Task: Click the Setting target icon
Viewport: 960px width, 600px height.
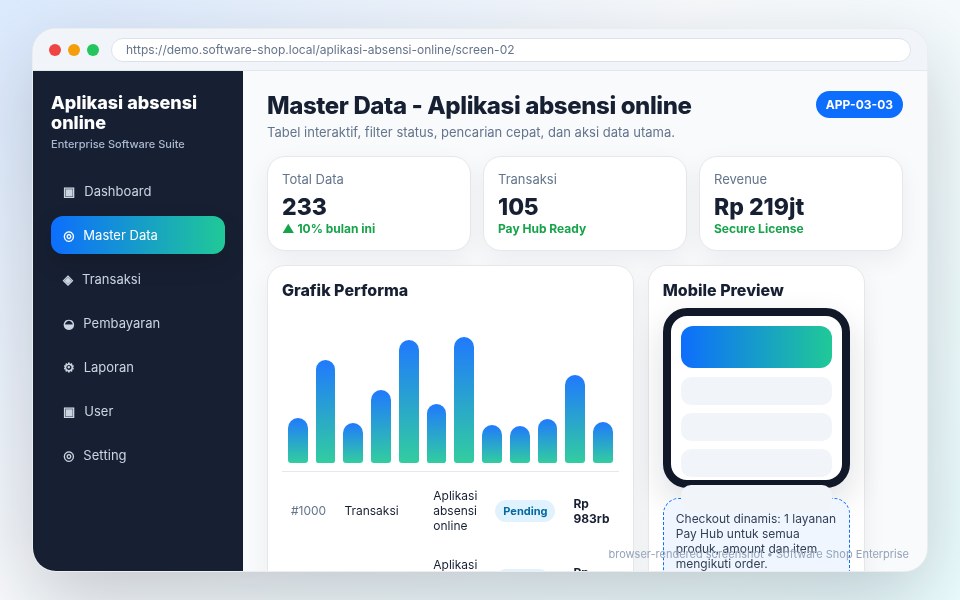Action: (x=69, y=456)
